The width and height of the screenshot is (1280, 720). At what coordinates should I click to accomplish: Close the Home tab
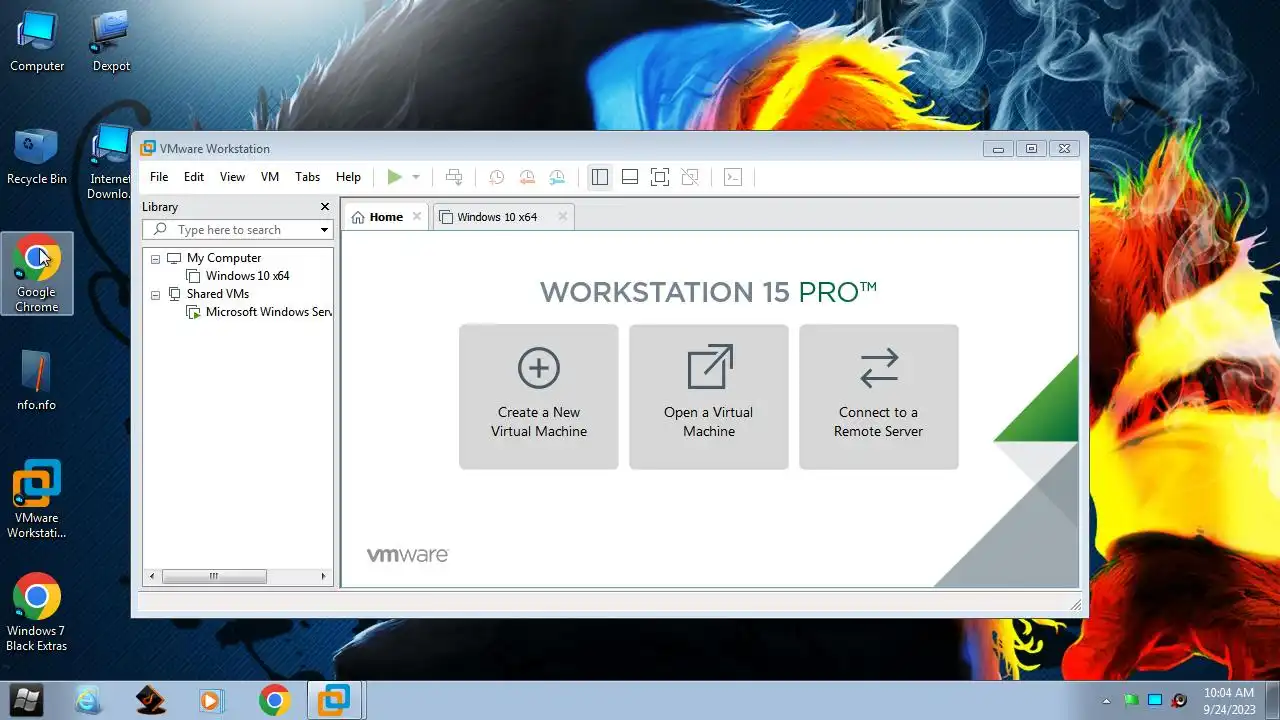coord(417,216)
